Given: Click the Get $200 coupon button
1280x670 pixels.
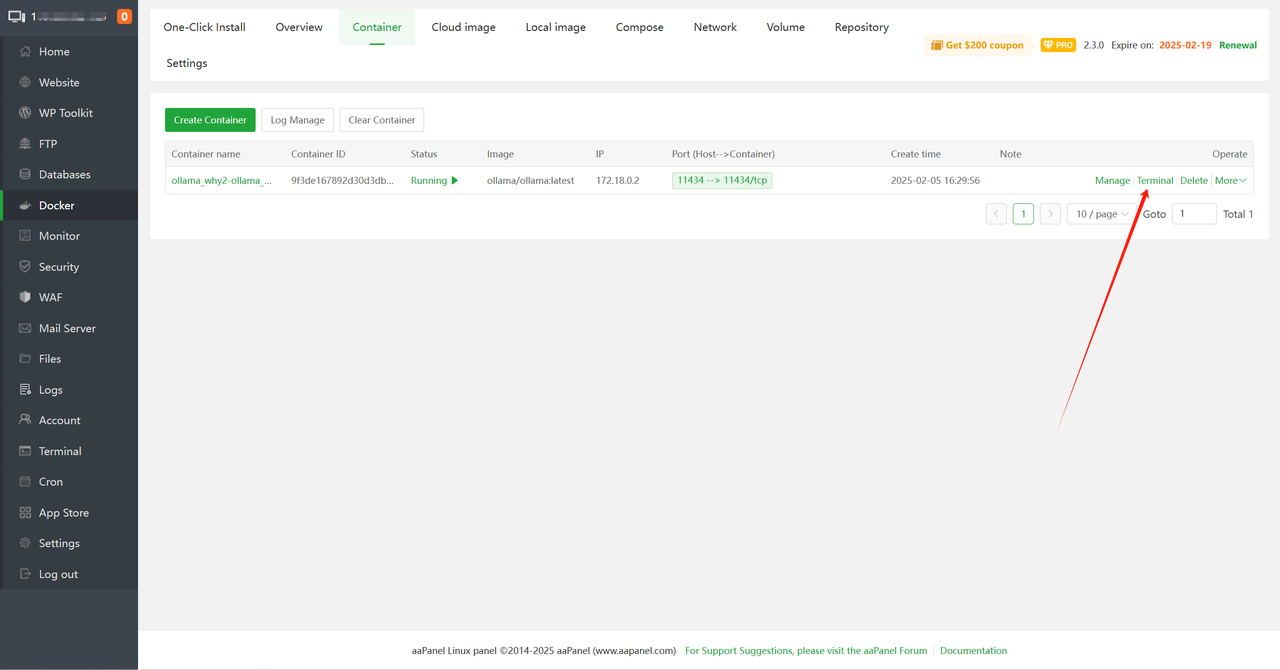Looking at the screenshot, I should [977, 45].
